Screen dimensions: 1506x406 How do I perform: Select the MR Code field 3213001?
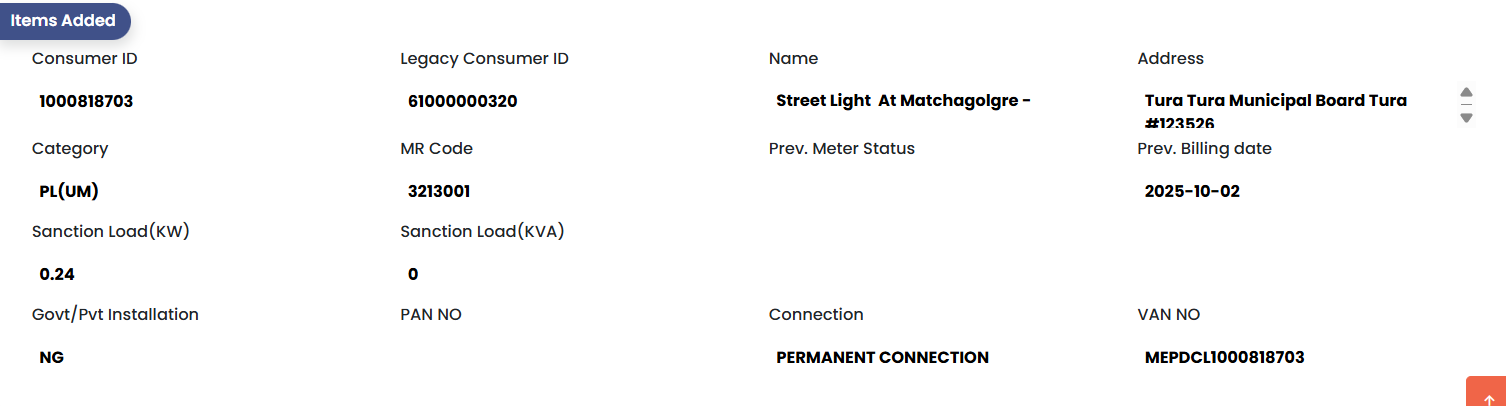[568, 191]
